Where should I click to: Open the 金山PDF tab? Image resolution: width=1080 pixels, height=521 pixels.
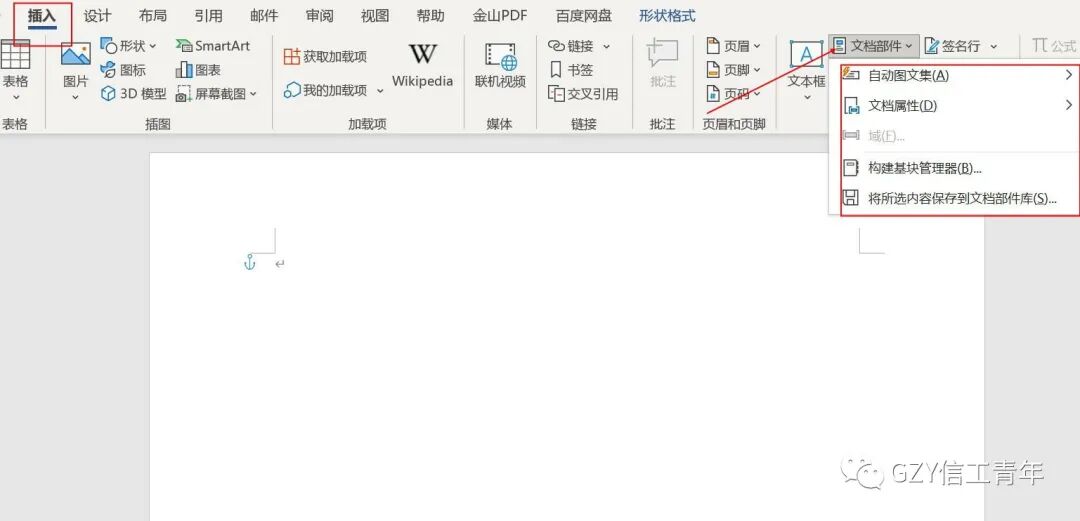pos(499,16)
